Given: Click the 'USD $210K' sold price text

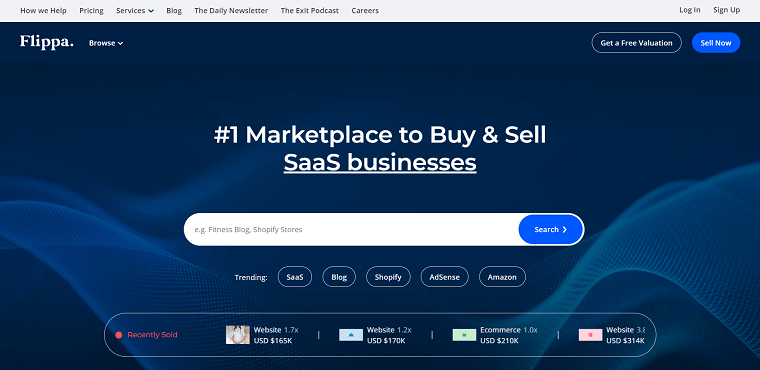Looking at the screenshot, I should pyautogui.click(x=499, y=340).
